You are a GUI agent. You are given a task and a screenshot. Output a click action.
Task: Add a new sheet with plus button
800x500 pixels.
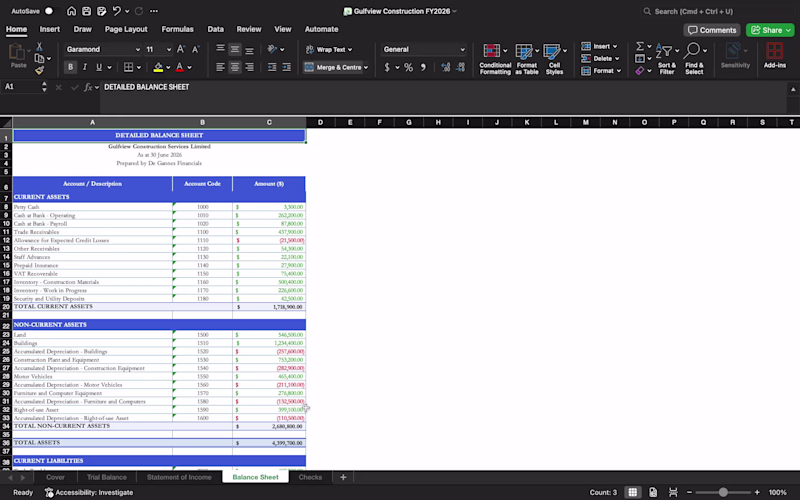tap(343, 477)
